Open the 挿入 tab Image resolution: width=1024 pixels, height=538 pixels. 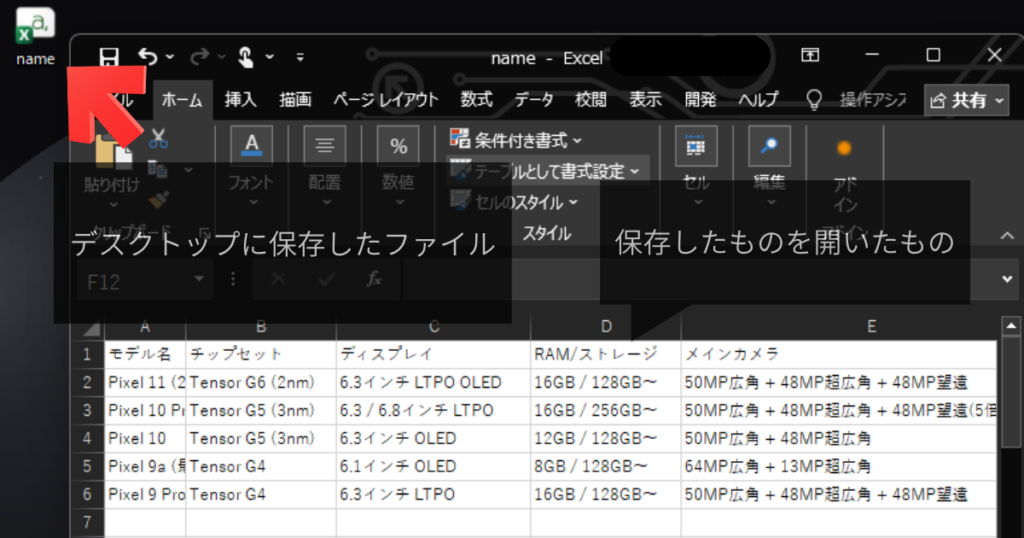point(240,100)
